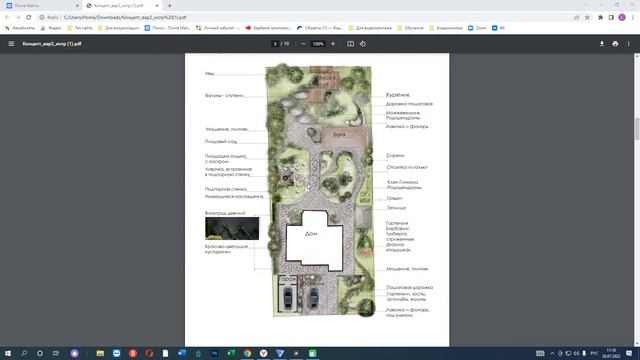Open the Для видеомонтажа bookmark folder
Viewport: 640px width, 360px height.
[370, 28]
